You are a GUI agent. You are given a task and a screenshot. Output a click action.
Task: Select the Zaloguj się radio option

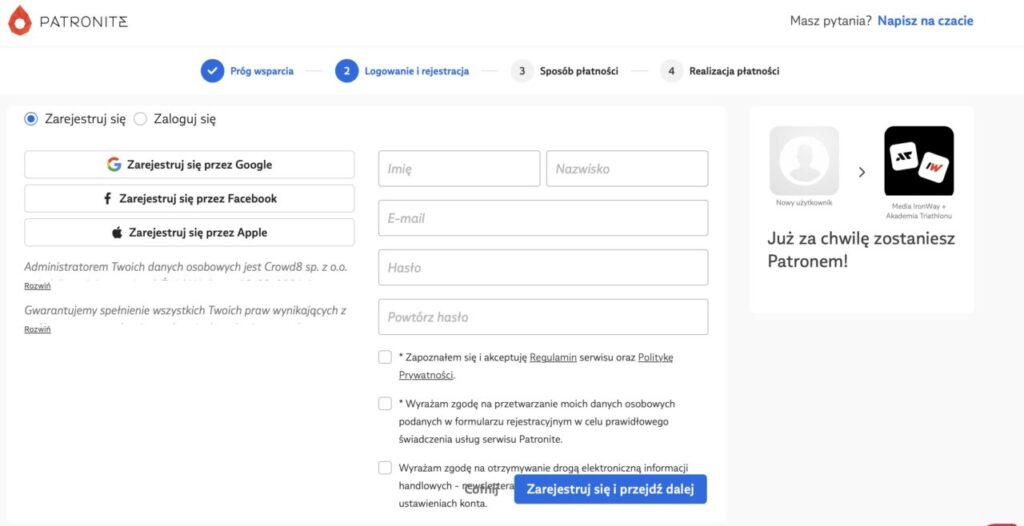(140, 119)
